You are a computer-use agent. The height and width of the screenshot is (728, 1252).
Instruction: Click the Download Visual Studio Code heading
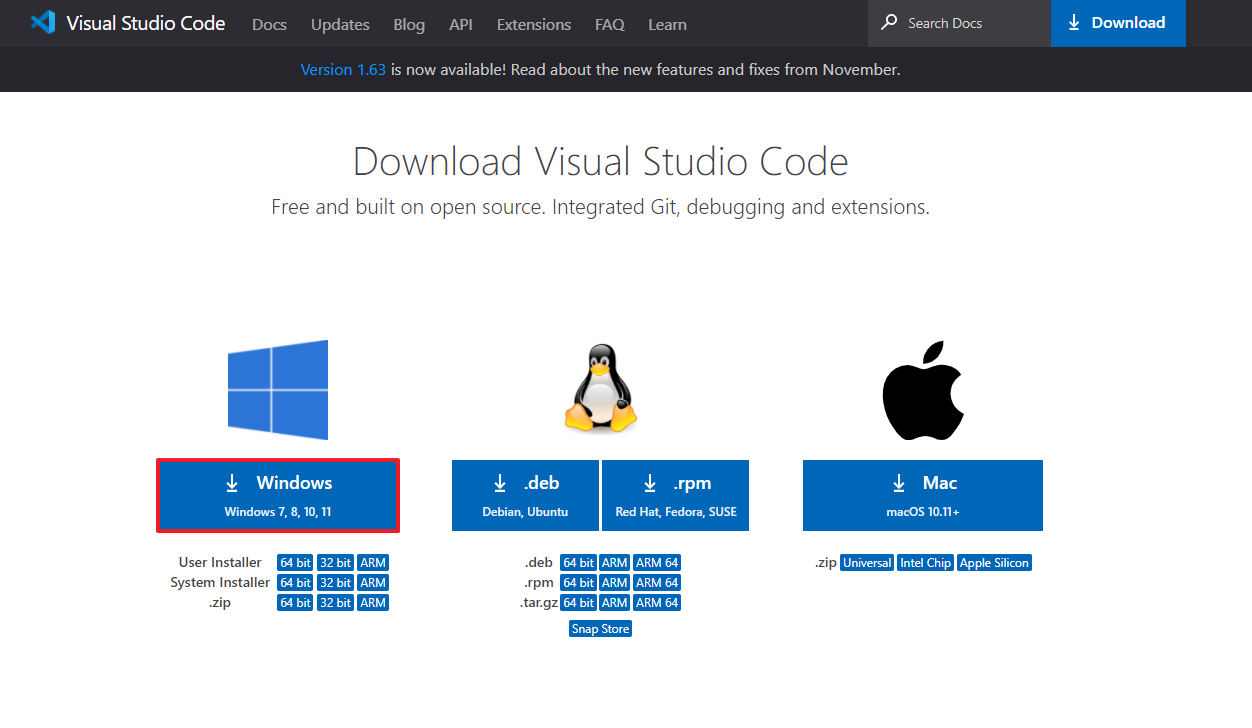(600, 161)
